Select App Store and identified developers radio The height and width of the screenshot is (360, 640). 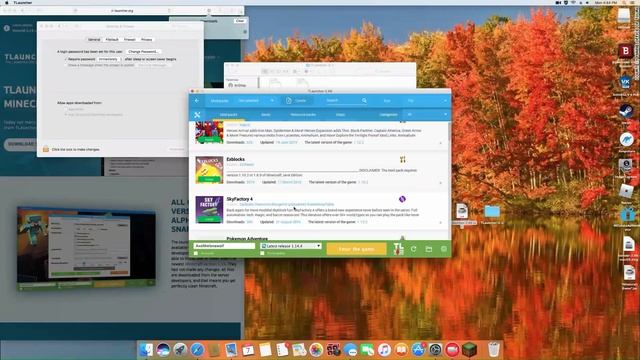66,115
